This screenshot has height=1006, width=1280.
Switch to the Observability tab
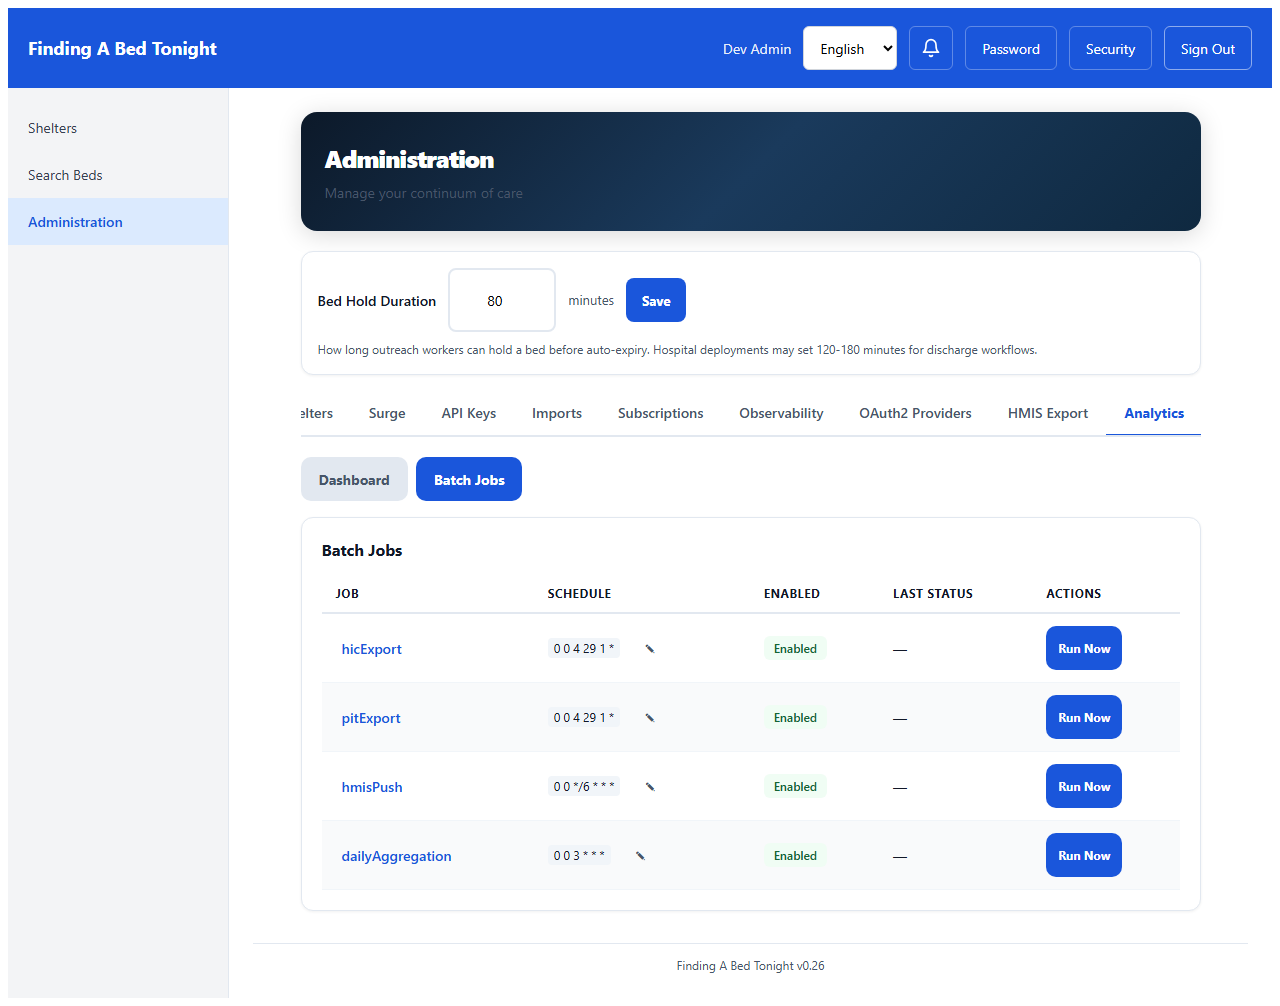pyautogui.click(x=781, y=413)
